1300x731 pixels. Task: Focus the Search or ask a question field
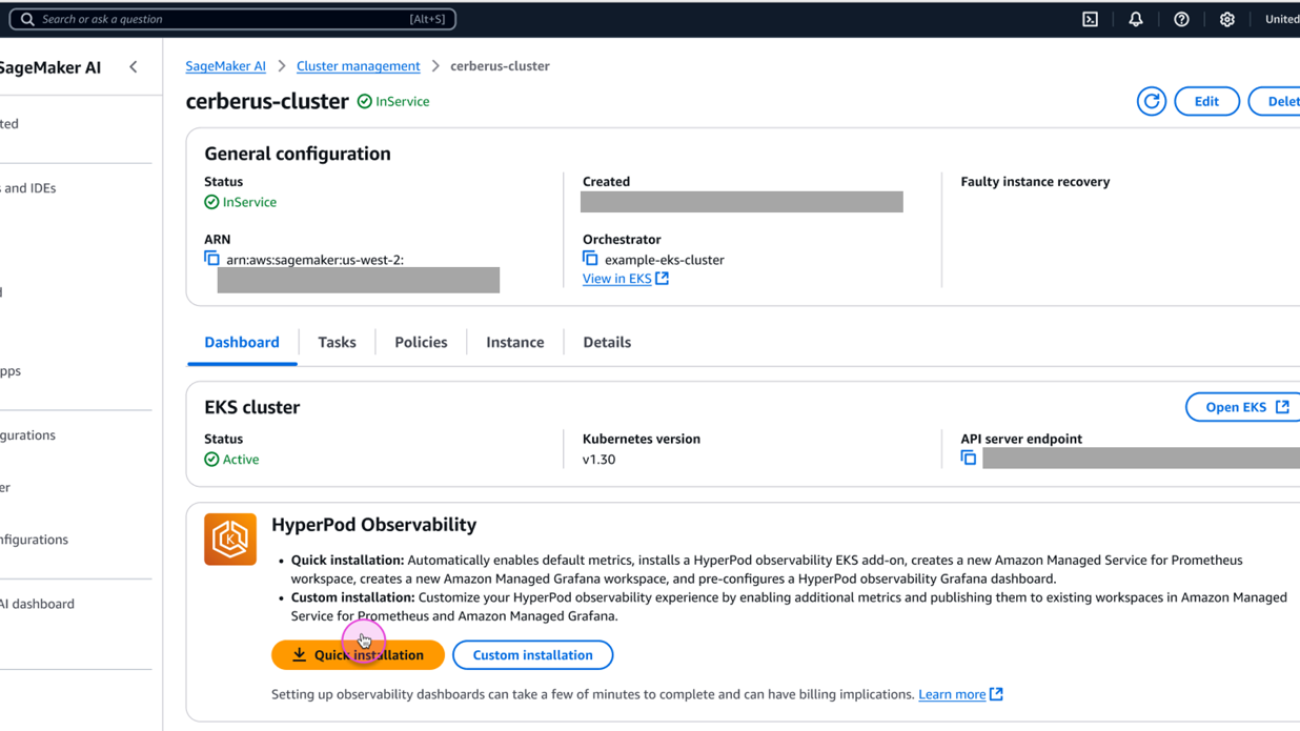pyautogui.click(x=233, y=19)
